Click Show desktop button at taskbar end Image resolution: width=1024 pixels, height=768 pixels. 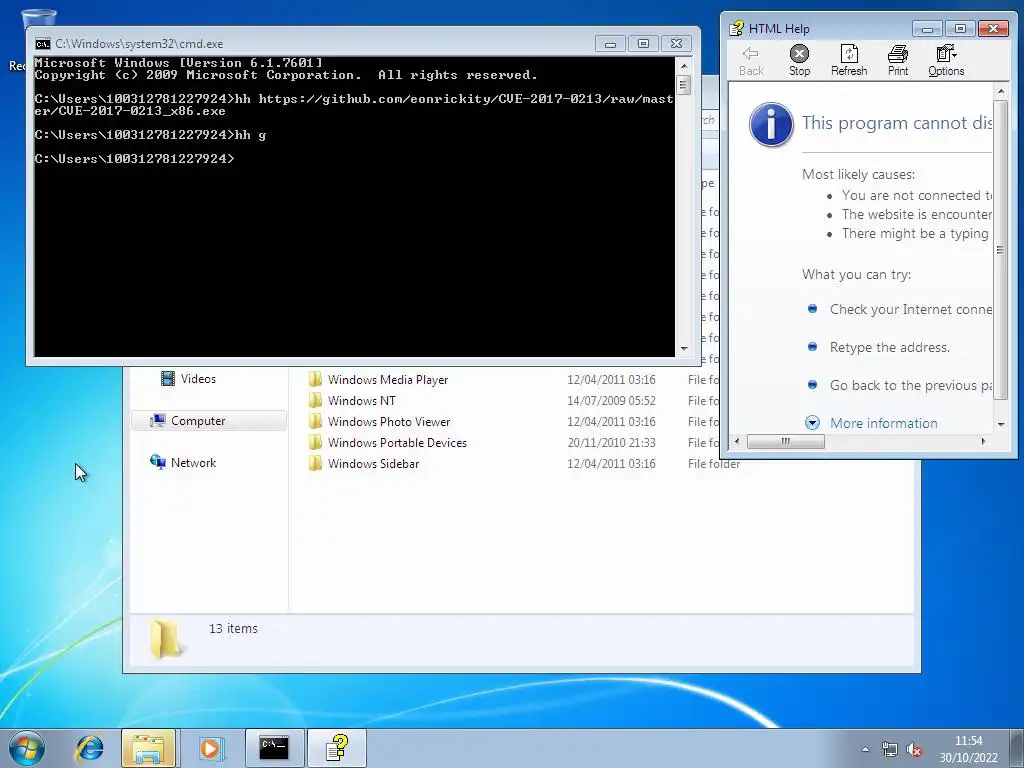[1017, 748]
